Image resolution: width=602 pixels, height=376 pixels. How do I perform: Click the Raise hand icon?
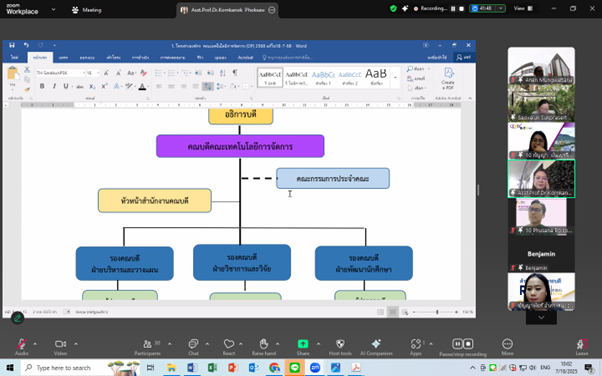264,346
